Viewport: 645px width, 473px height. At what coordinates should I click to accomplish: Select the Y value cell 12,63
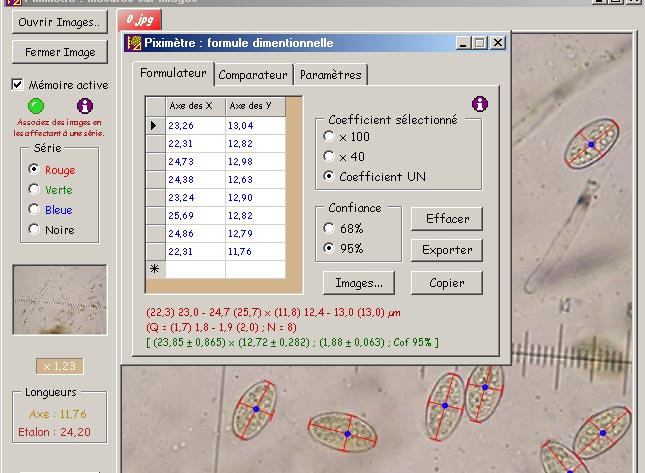pyautogui.click(x=255, y=179)
